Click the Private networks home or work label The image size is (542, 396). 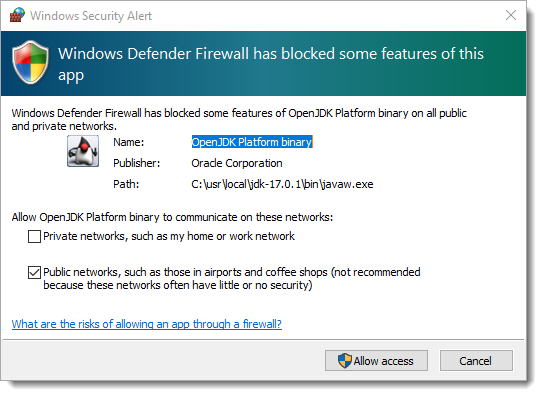(x=169, y=236)
